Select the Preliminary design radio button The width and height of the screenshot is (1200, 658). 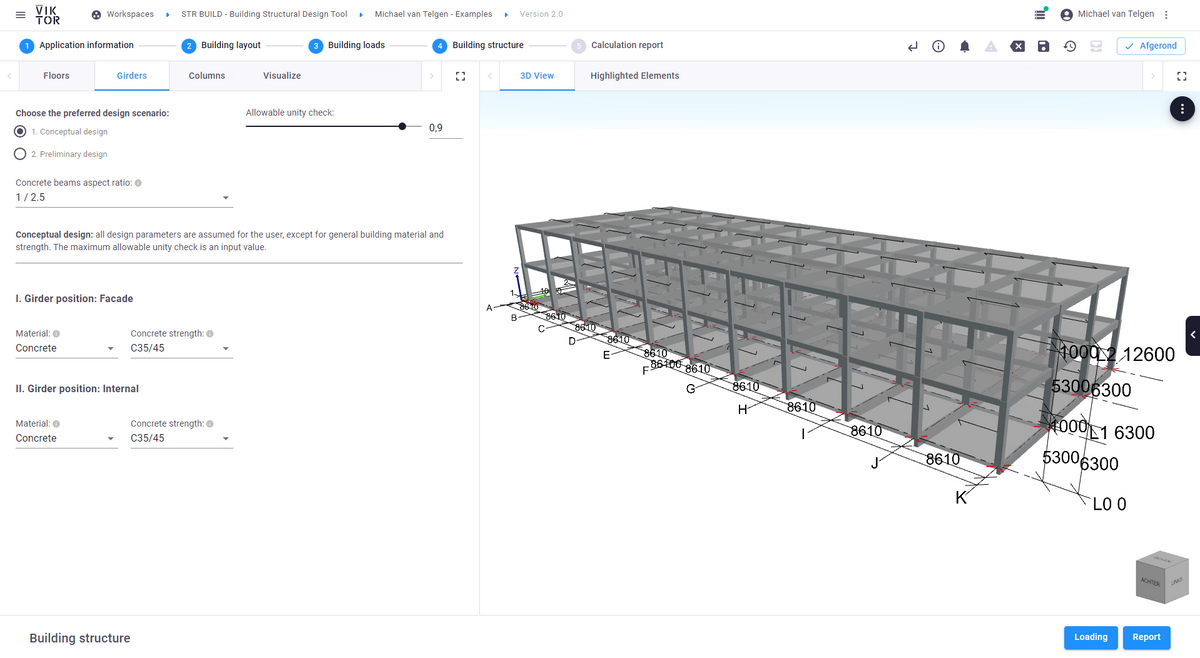tap(20, 153)
